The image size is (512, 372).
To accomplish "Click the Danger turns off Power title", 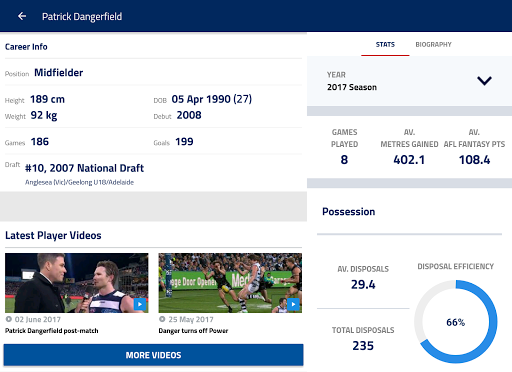I will coord(193,331).
